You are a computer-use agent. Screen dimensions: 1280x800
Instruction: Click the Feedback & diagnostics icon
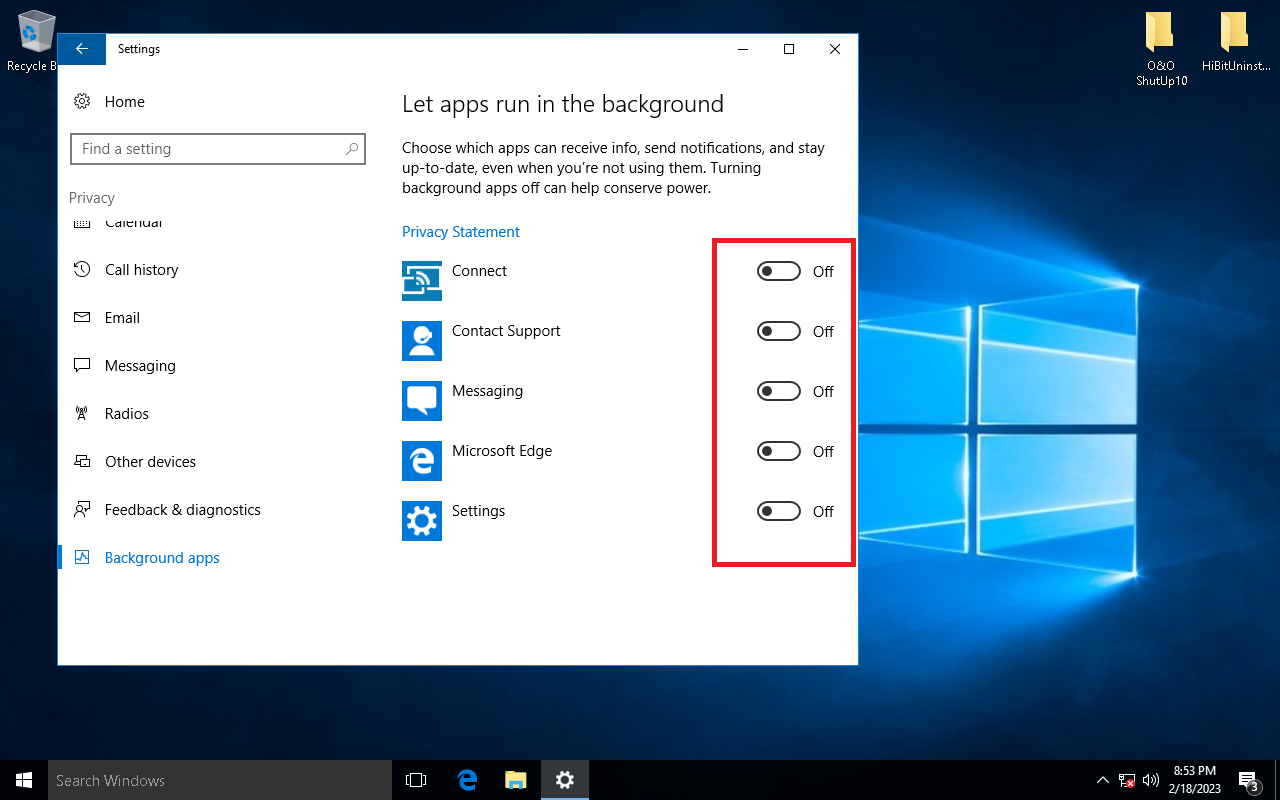(x=83, y=510)
